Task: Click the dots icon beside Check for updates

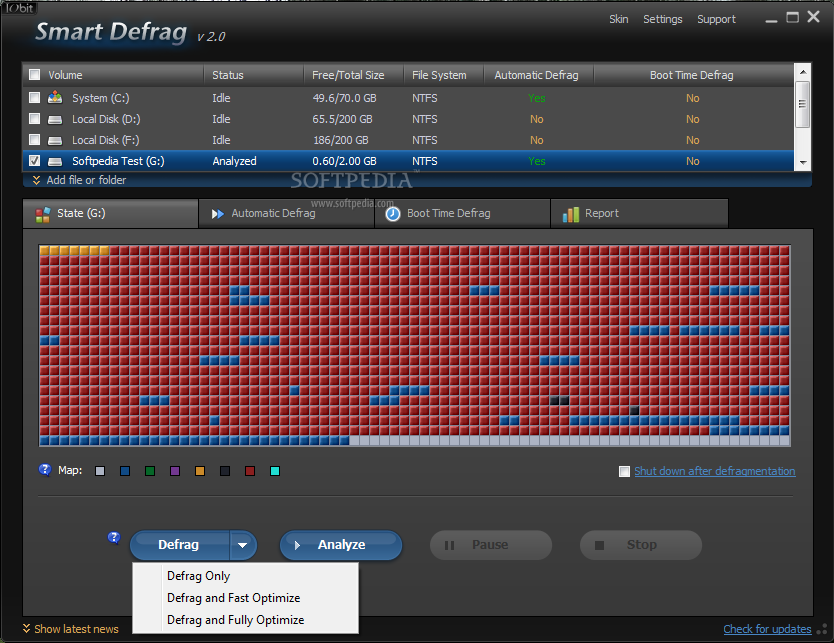Action: [x=822, y=629]
